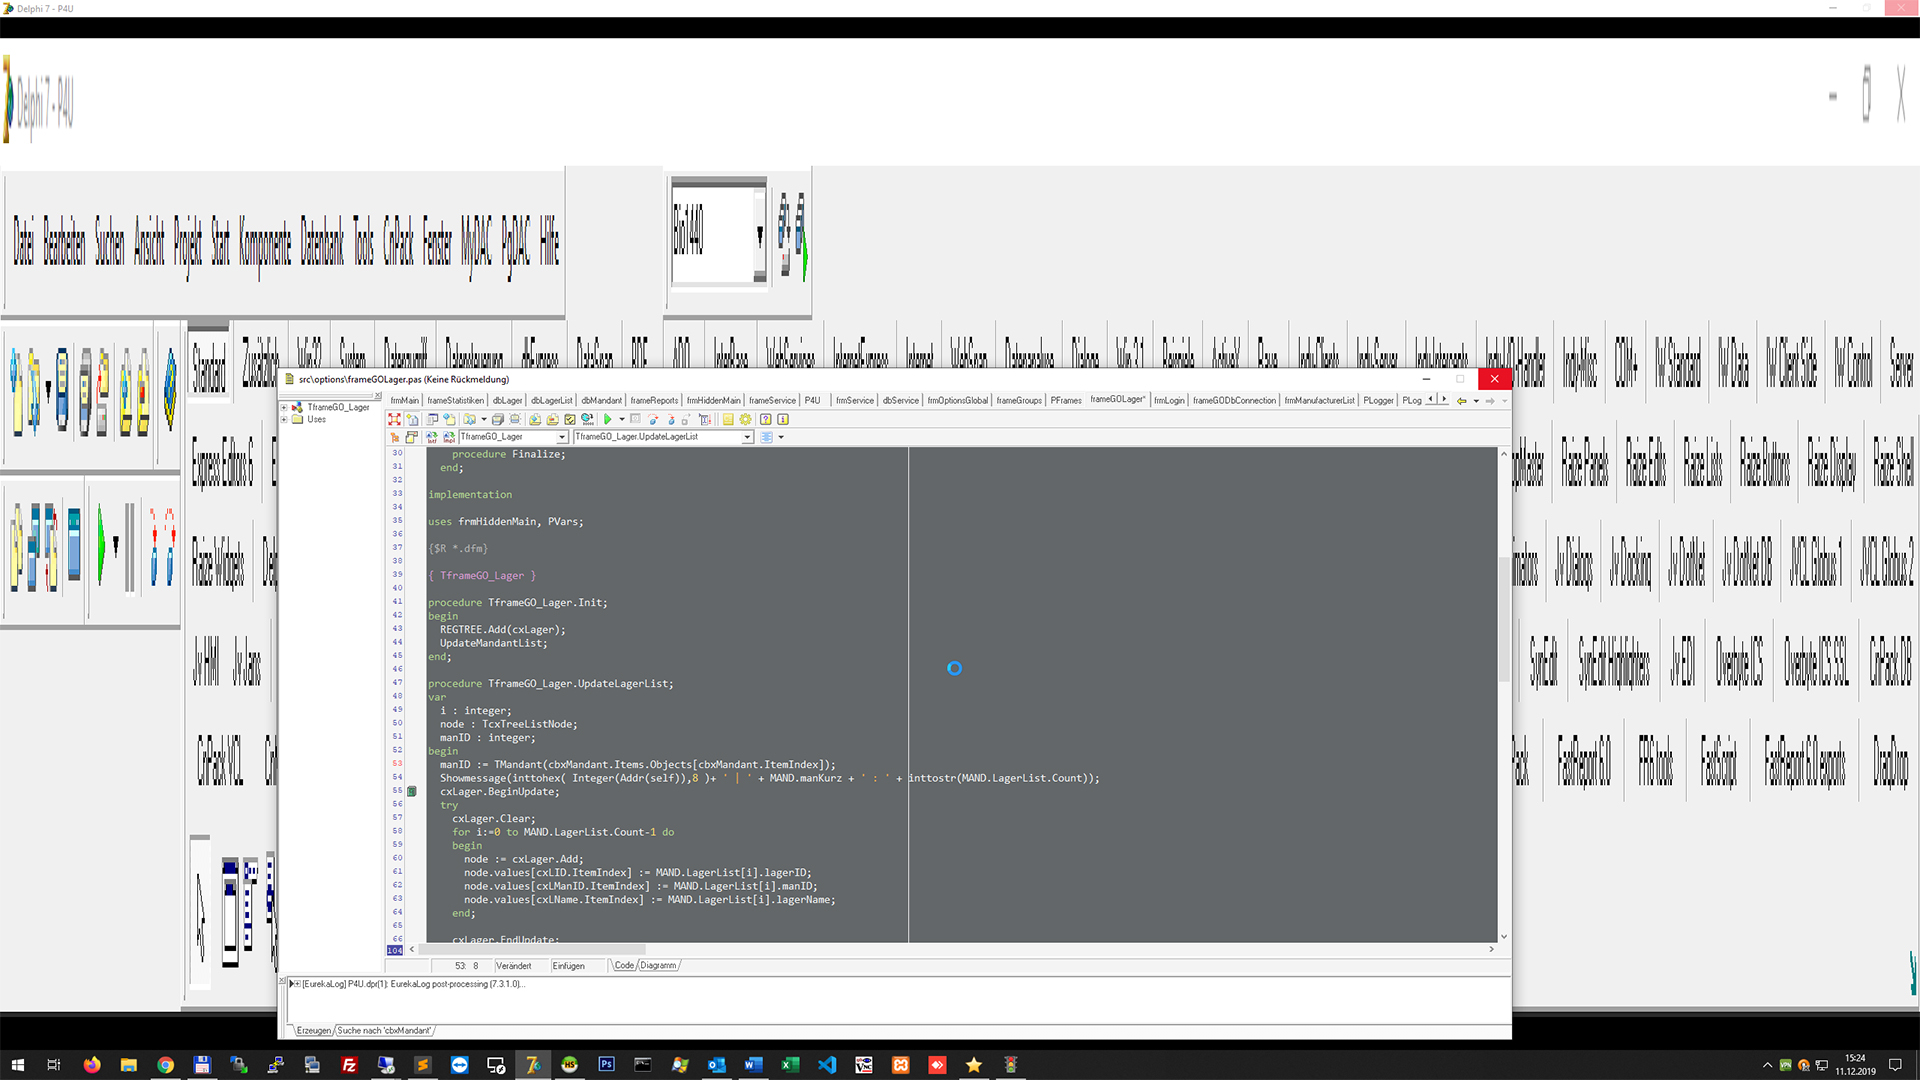This screenshot has height=1080, width=1920.
Task: Open the "Suche nach 'cbxMandant'" message tab
Action: (384, 1030)
